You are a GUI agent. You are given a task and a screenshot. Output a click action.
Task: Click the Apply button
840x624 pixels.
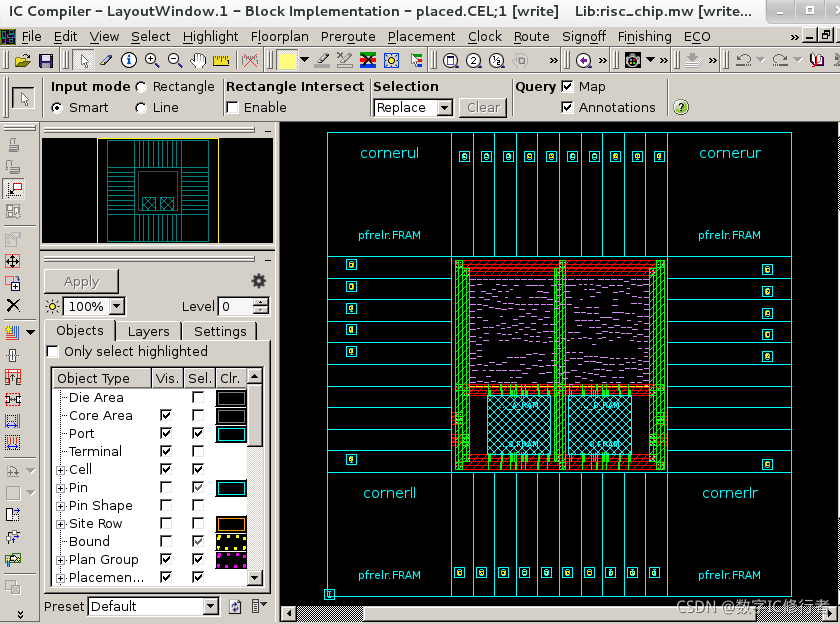(81, 282)
